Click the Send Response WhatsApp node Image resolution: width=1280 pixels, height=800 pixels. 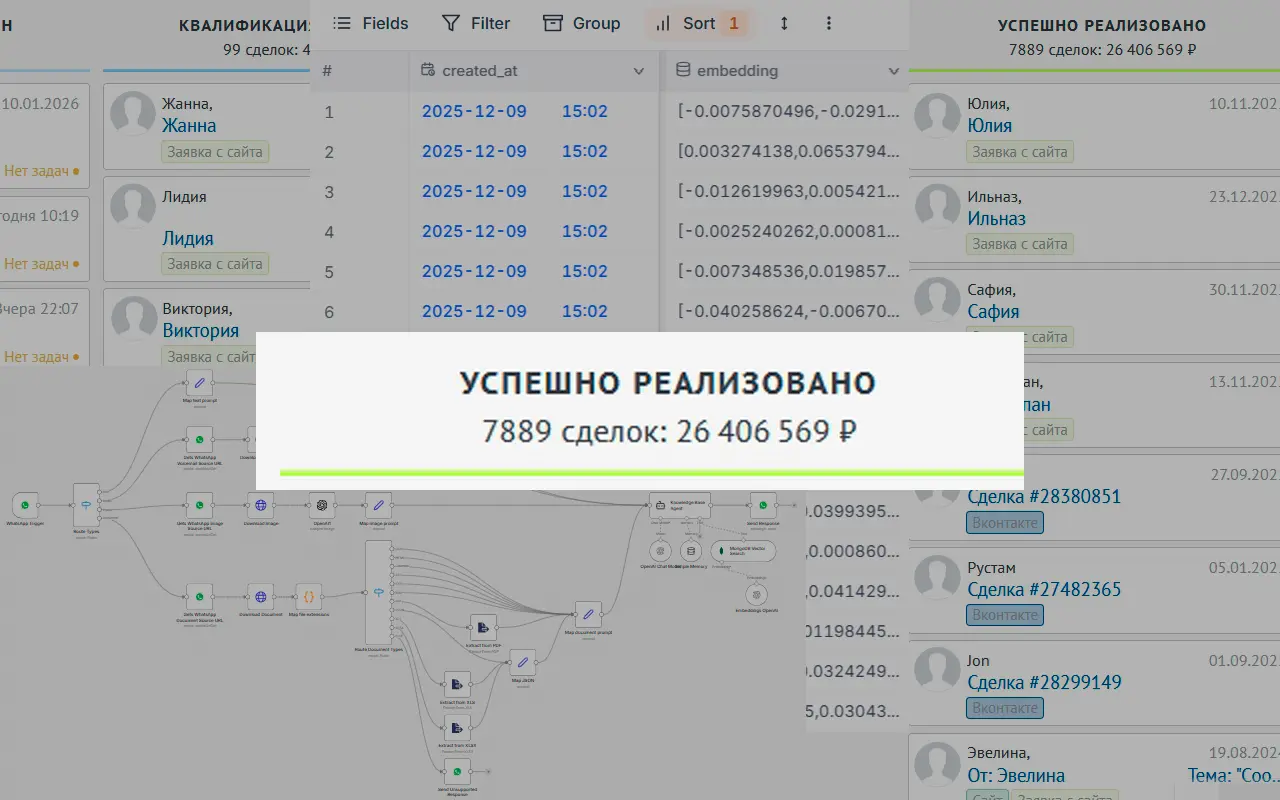point(762,505)
